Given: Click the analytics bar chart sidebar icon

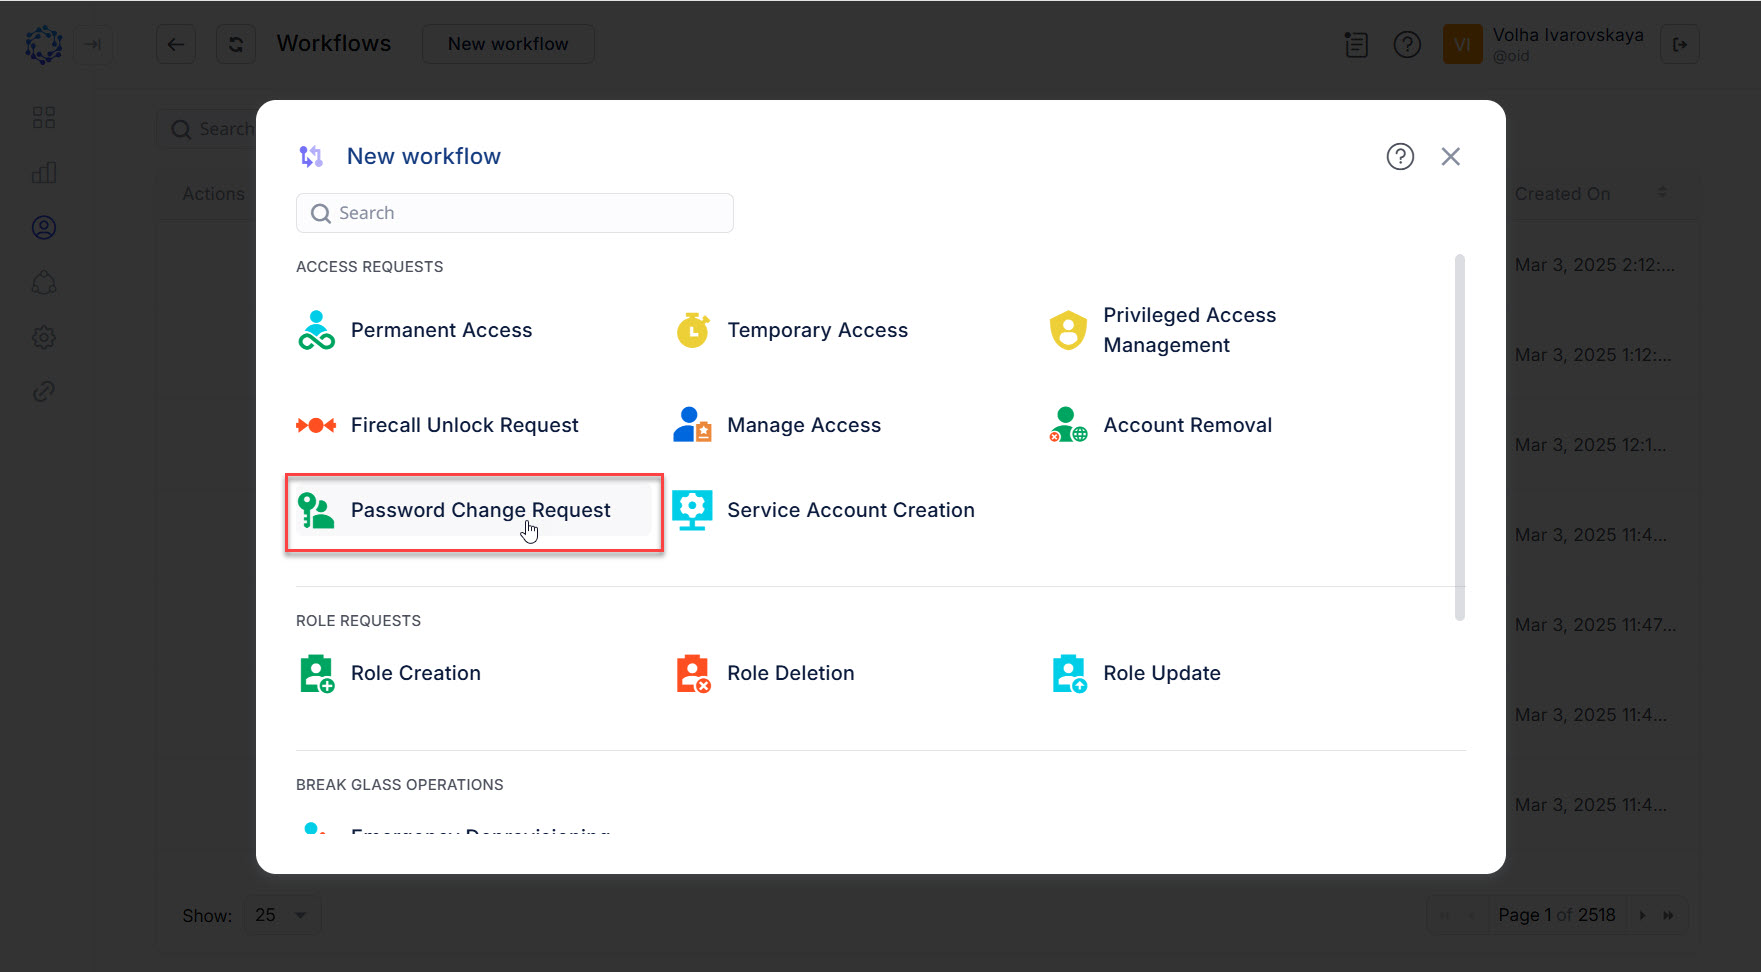Looking at the screenshot, I should coord(43,171).
